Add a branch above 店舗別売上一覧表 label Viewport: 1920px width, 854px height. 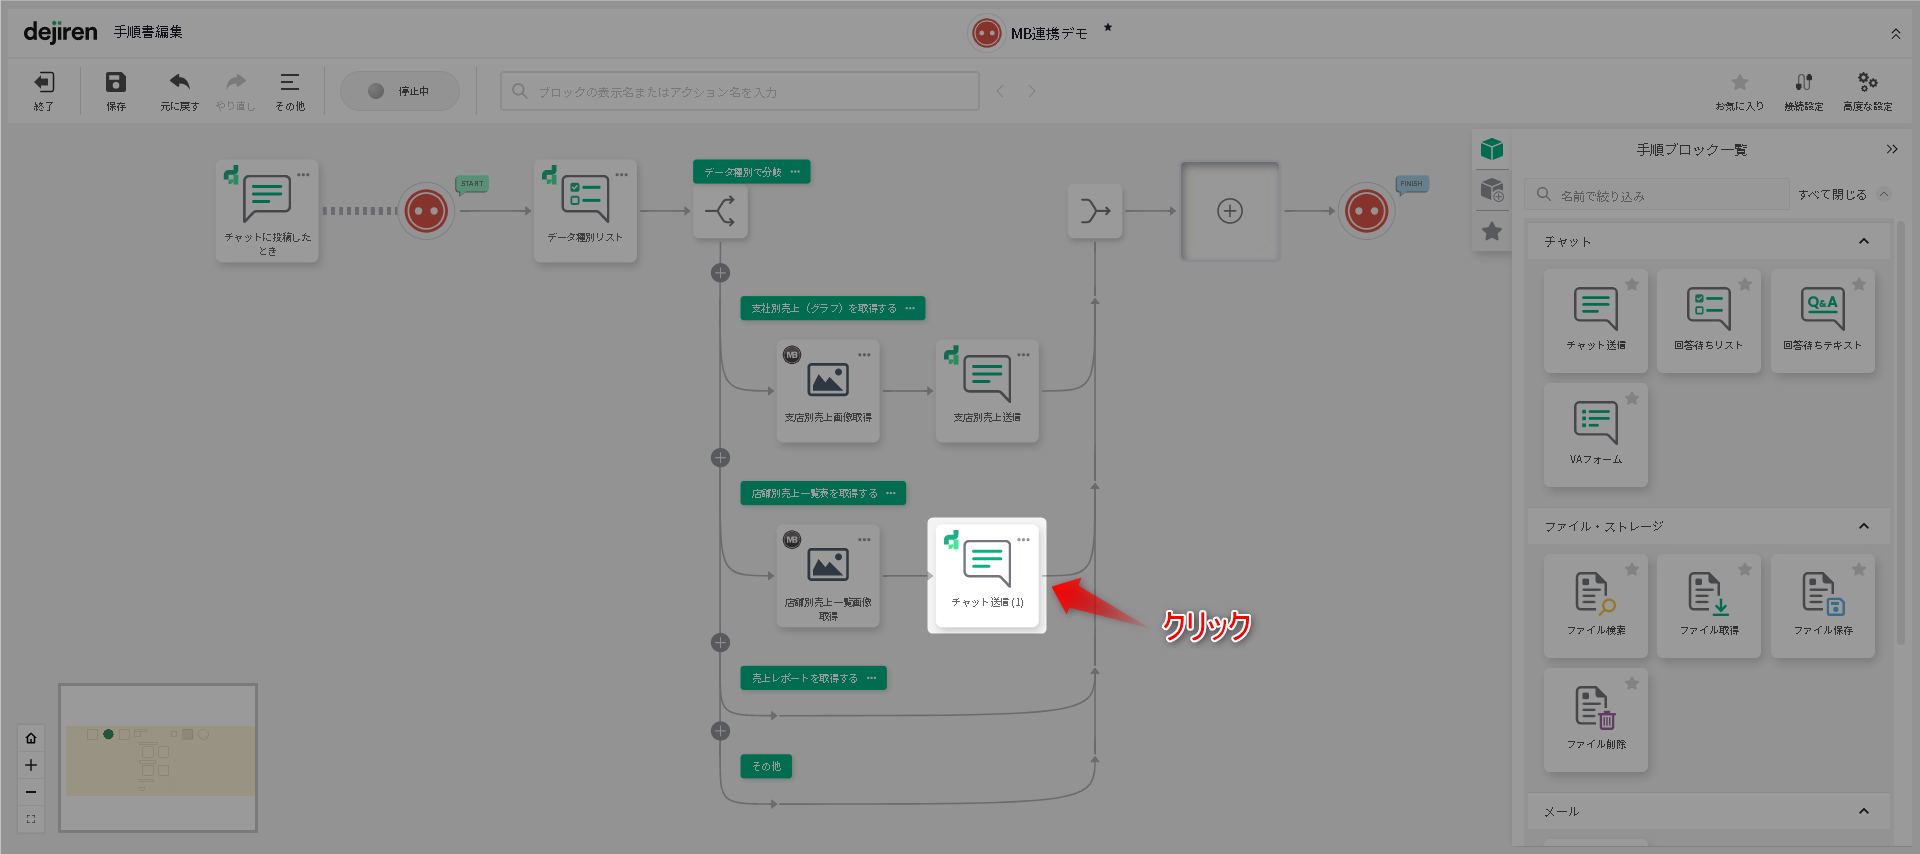(720, 458)
